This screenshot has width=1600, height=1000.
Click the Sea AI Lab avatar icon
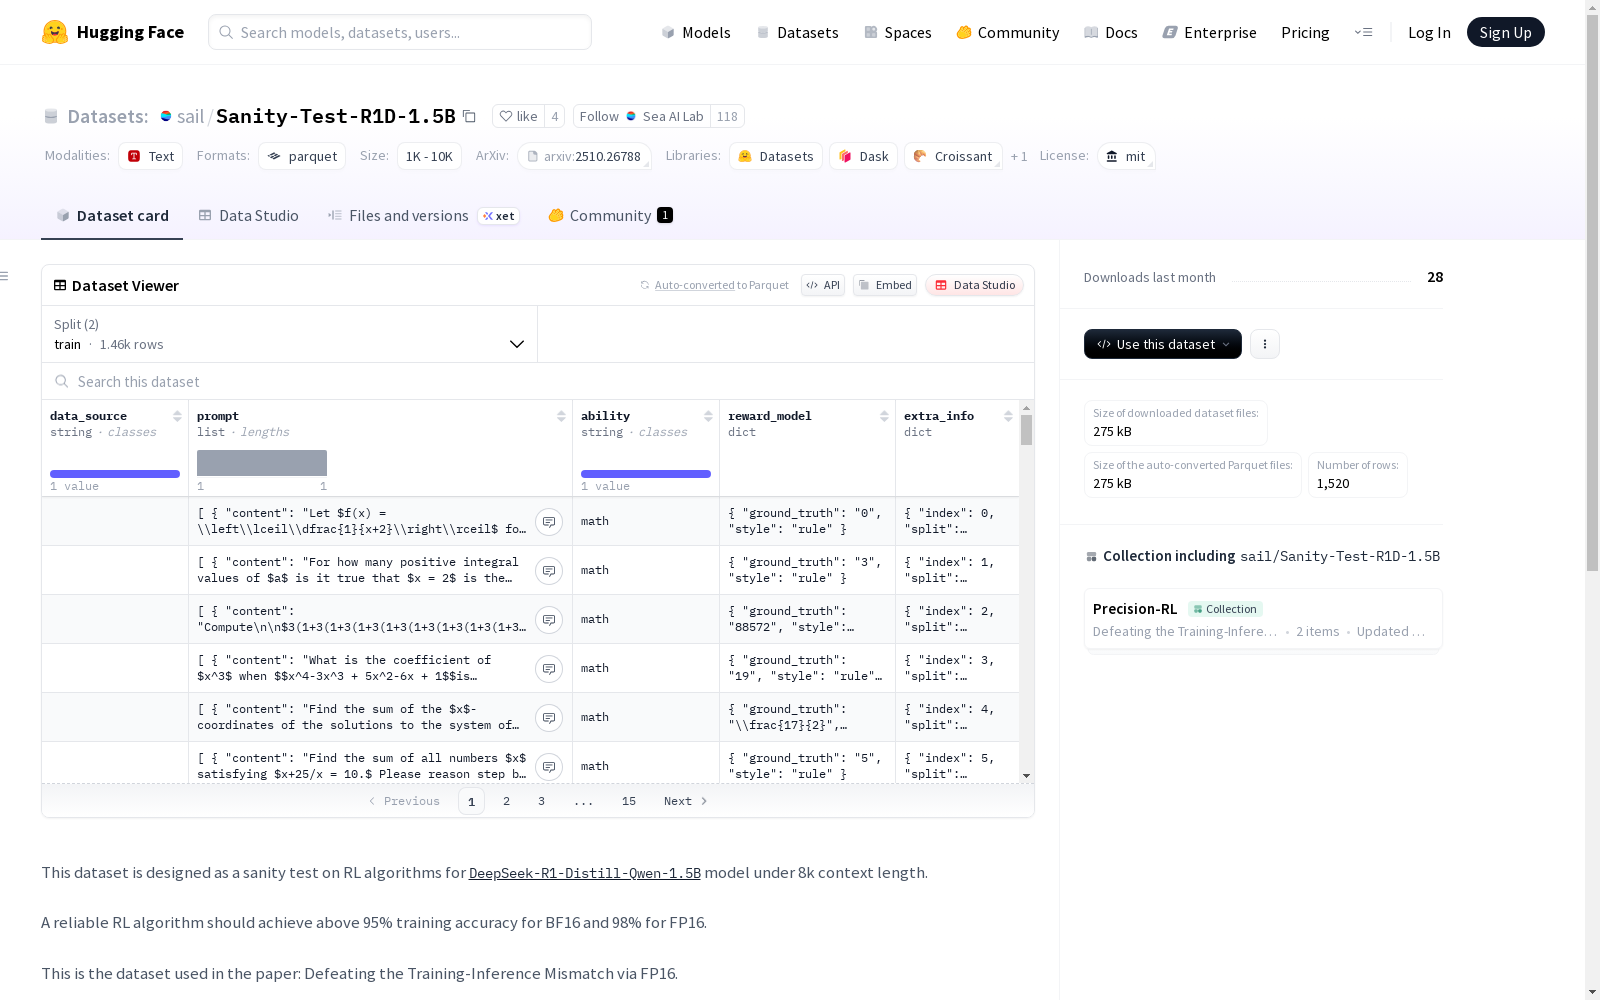tap(631, 116)
